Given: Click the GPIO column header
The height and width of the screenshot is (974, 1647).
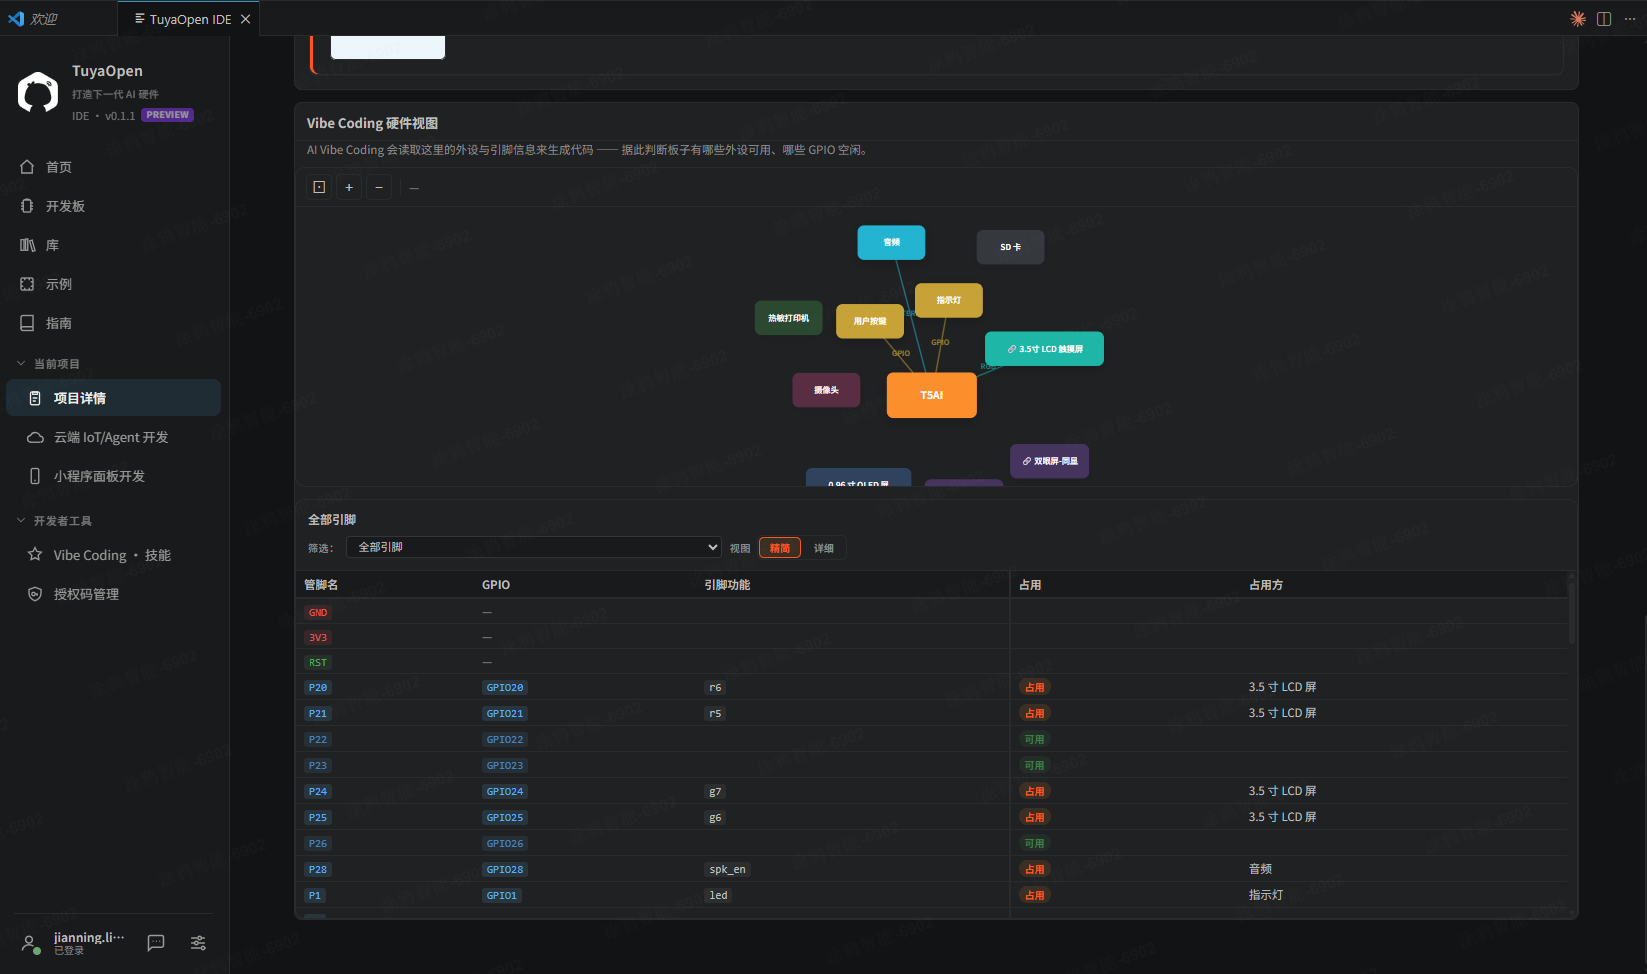Looking at the screenshot, I should pyautogui.click(x=496, y=585).
